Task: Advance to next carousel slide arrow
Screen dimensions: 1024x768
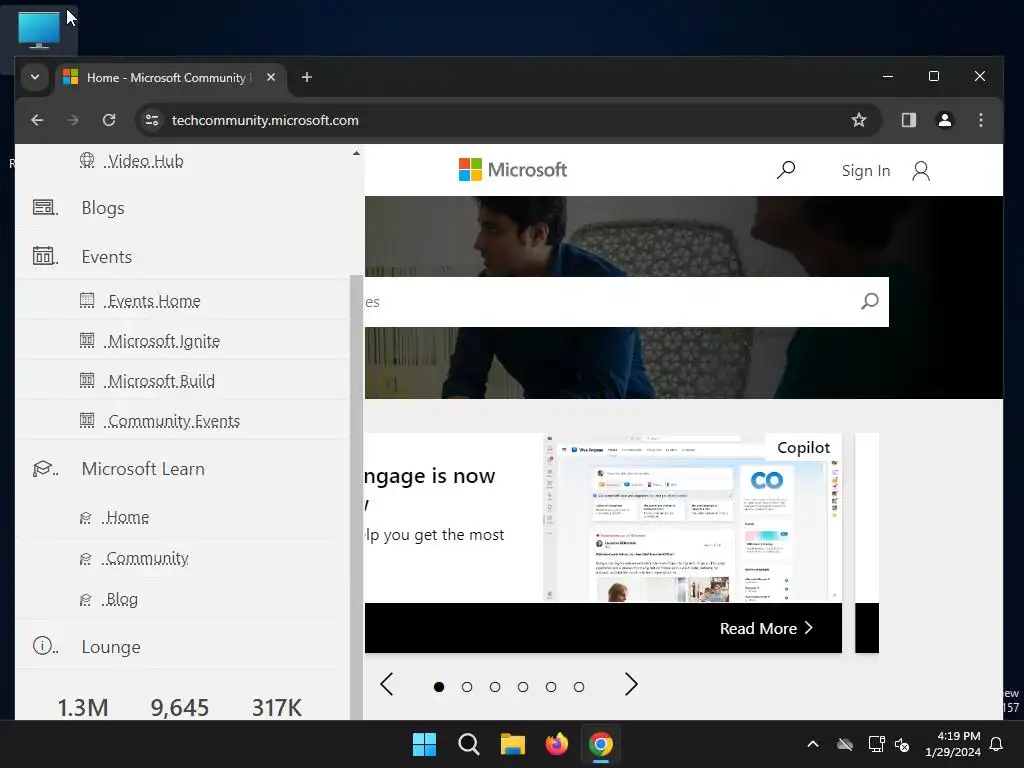Action: [x=630, y=684]
